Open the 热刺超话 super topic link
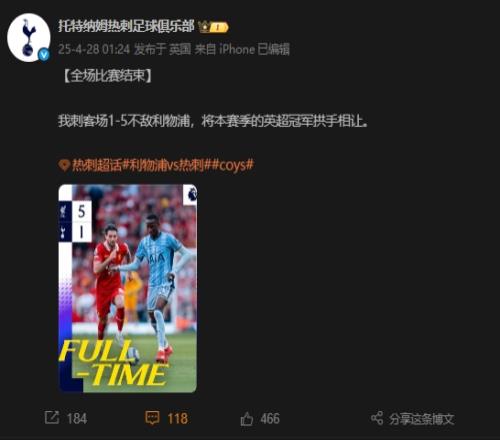This screenshot has height=440, width=500. (97, 165)
